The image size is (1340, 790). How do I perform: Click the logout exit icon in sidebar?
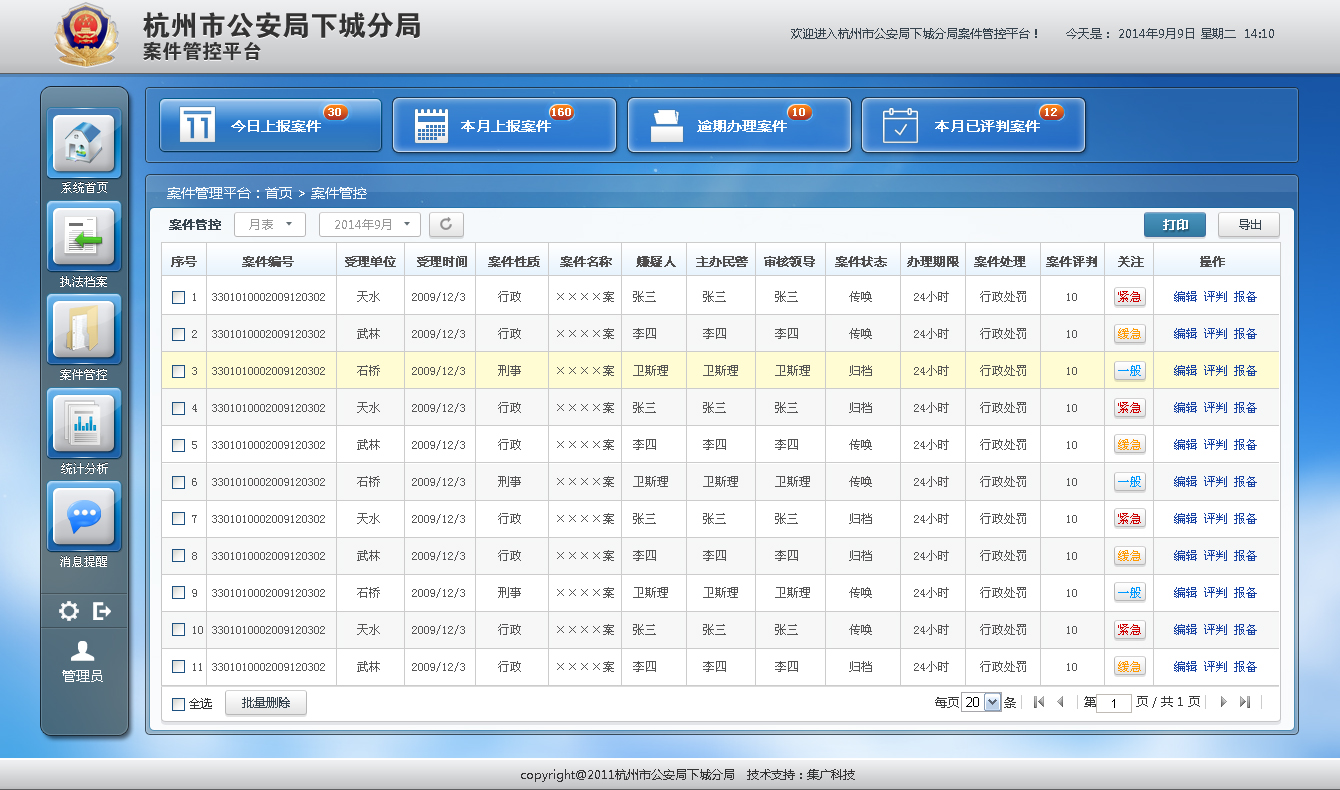[102, 611]
